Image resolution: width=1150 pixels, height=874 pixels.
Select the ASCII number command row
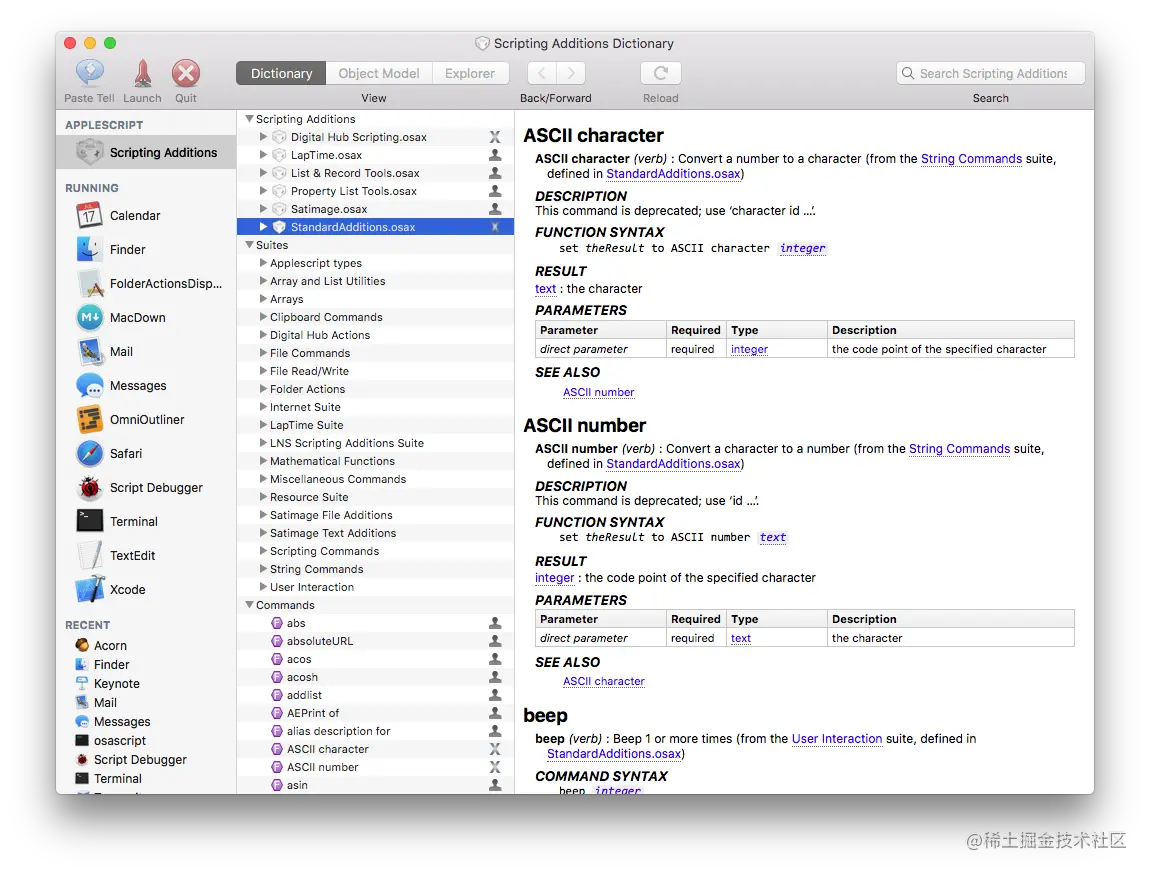pos(375,767)
